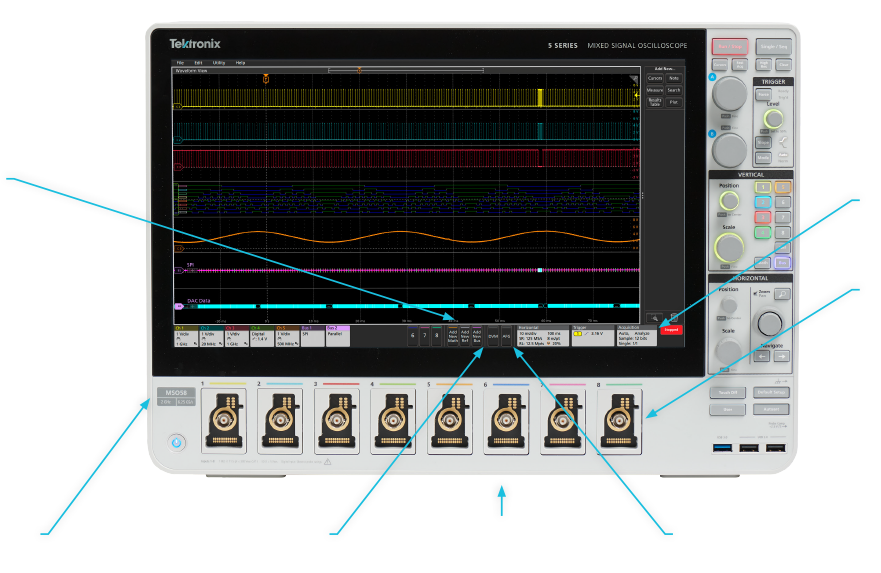The width and height of the screenshot is (881, 573).
Task: Open the Ch 3 settings badge
Action: tap(237, 336)
